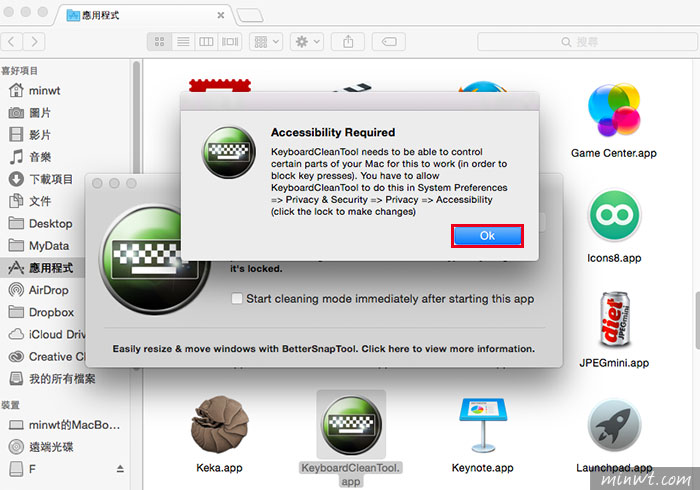Viewport: 700px width, 490px height.
Task: Switch Finder to Cover Flow view
Action: click(x=230, y=42)
